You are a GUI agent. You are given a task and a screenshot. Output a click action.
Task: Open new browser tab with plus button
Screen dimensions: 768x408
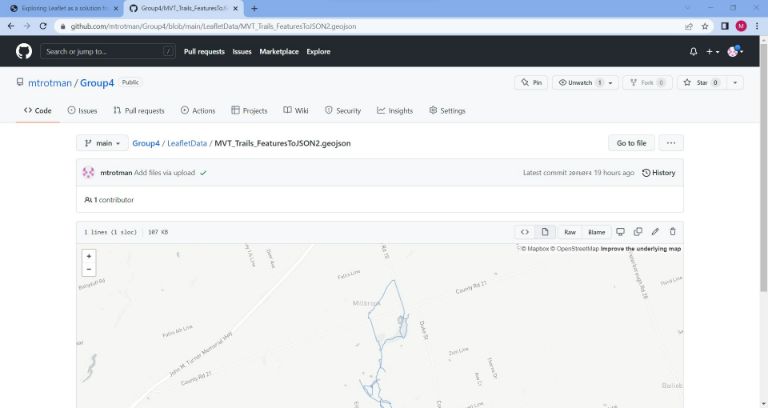(254, 8)
